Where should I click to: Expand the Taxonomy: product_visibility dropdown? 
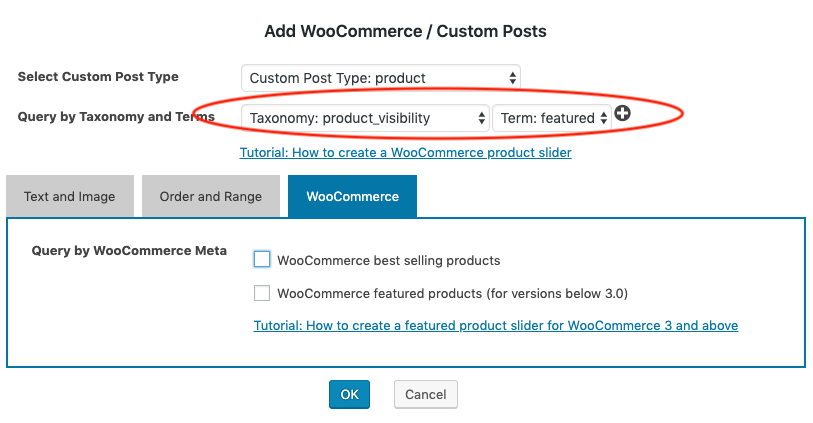[x=364, y=118]
